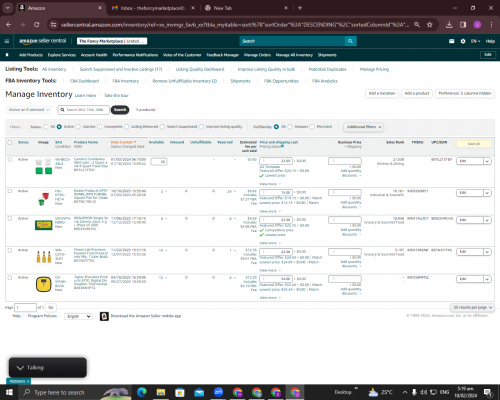Viewport: 500px width, 400px height.
Task: Open the 25 results per page dropdown
Action: 472,307
